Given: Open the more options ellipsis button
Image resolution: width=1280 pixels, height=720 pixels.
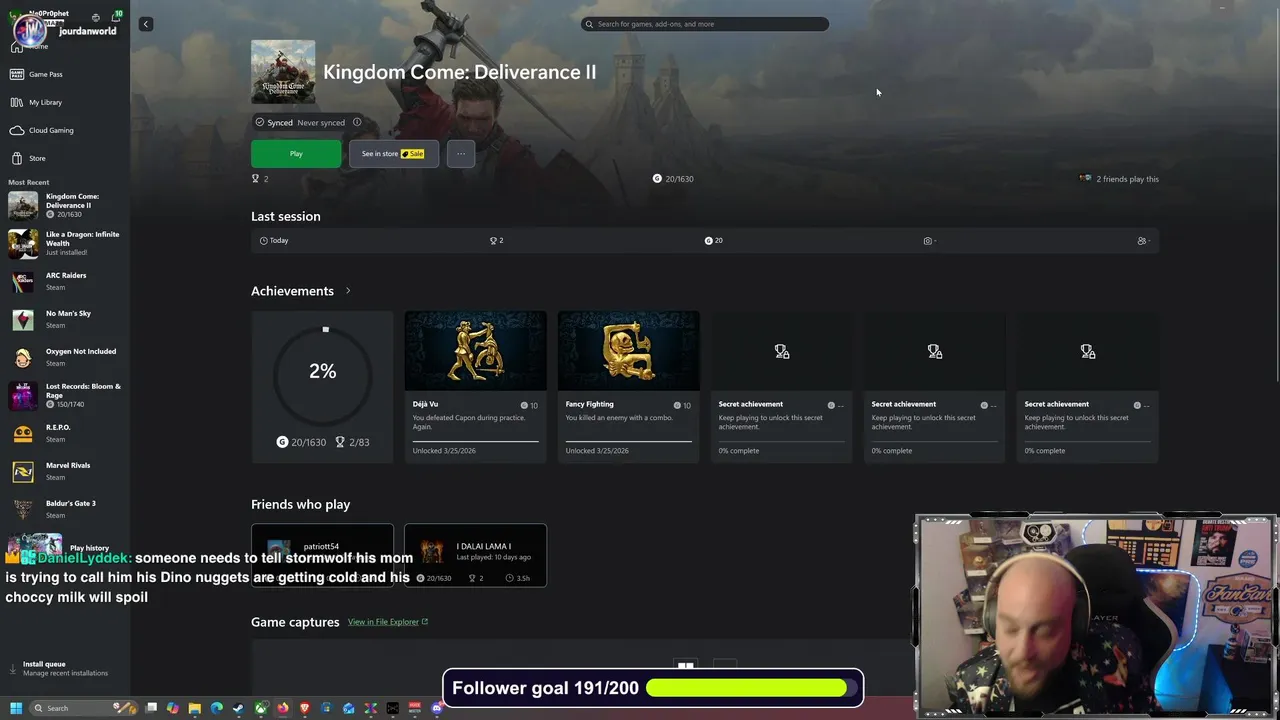Looking at the screenshot, I should coord(460,154).
